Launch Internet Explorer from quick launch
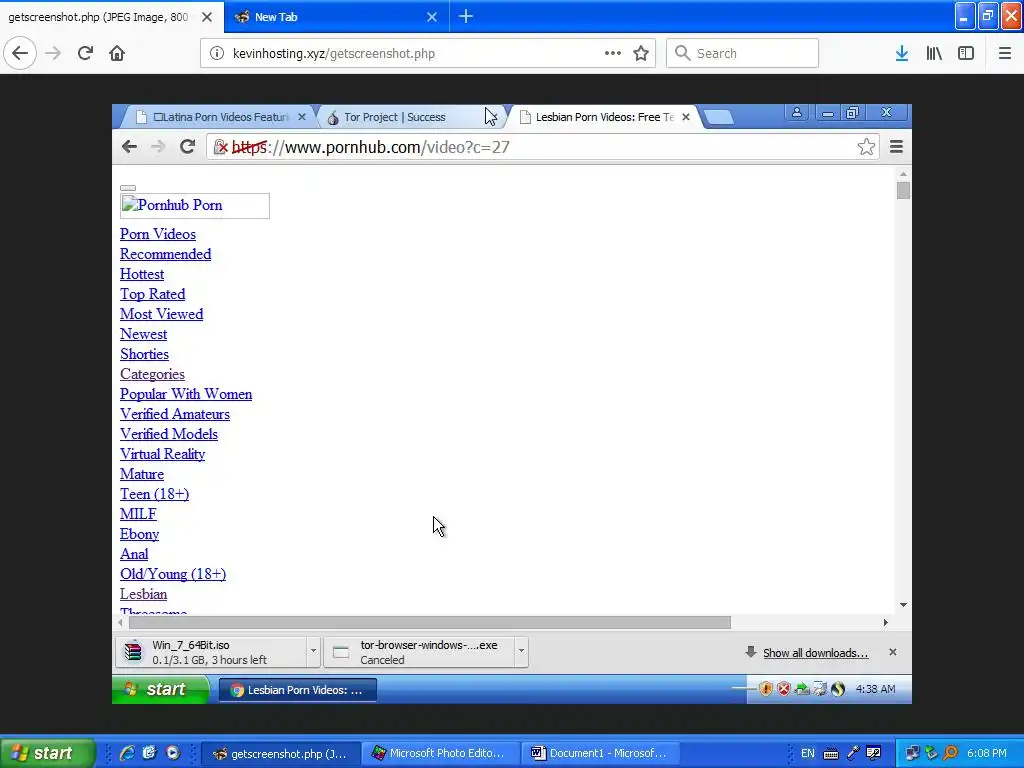 [x=127, y=753]
